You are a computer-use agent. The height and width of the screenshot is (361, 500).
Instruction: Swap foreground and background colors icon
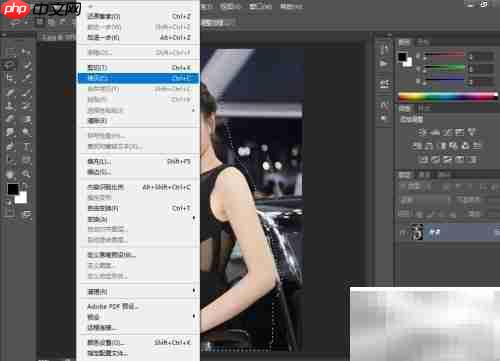pyautogui.click(x=25, y=186)
